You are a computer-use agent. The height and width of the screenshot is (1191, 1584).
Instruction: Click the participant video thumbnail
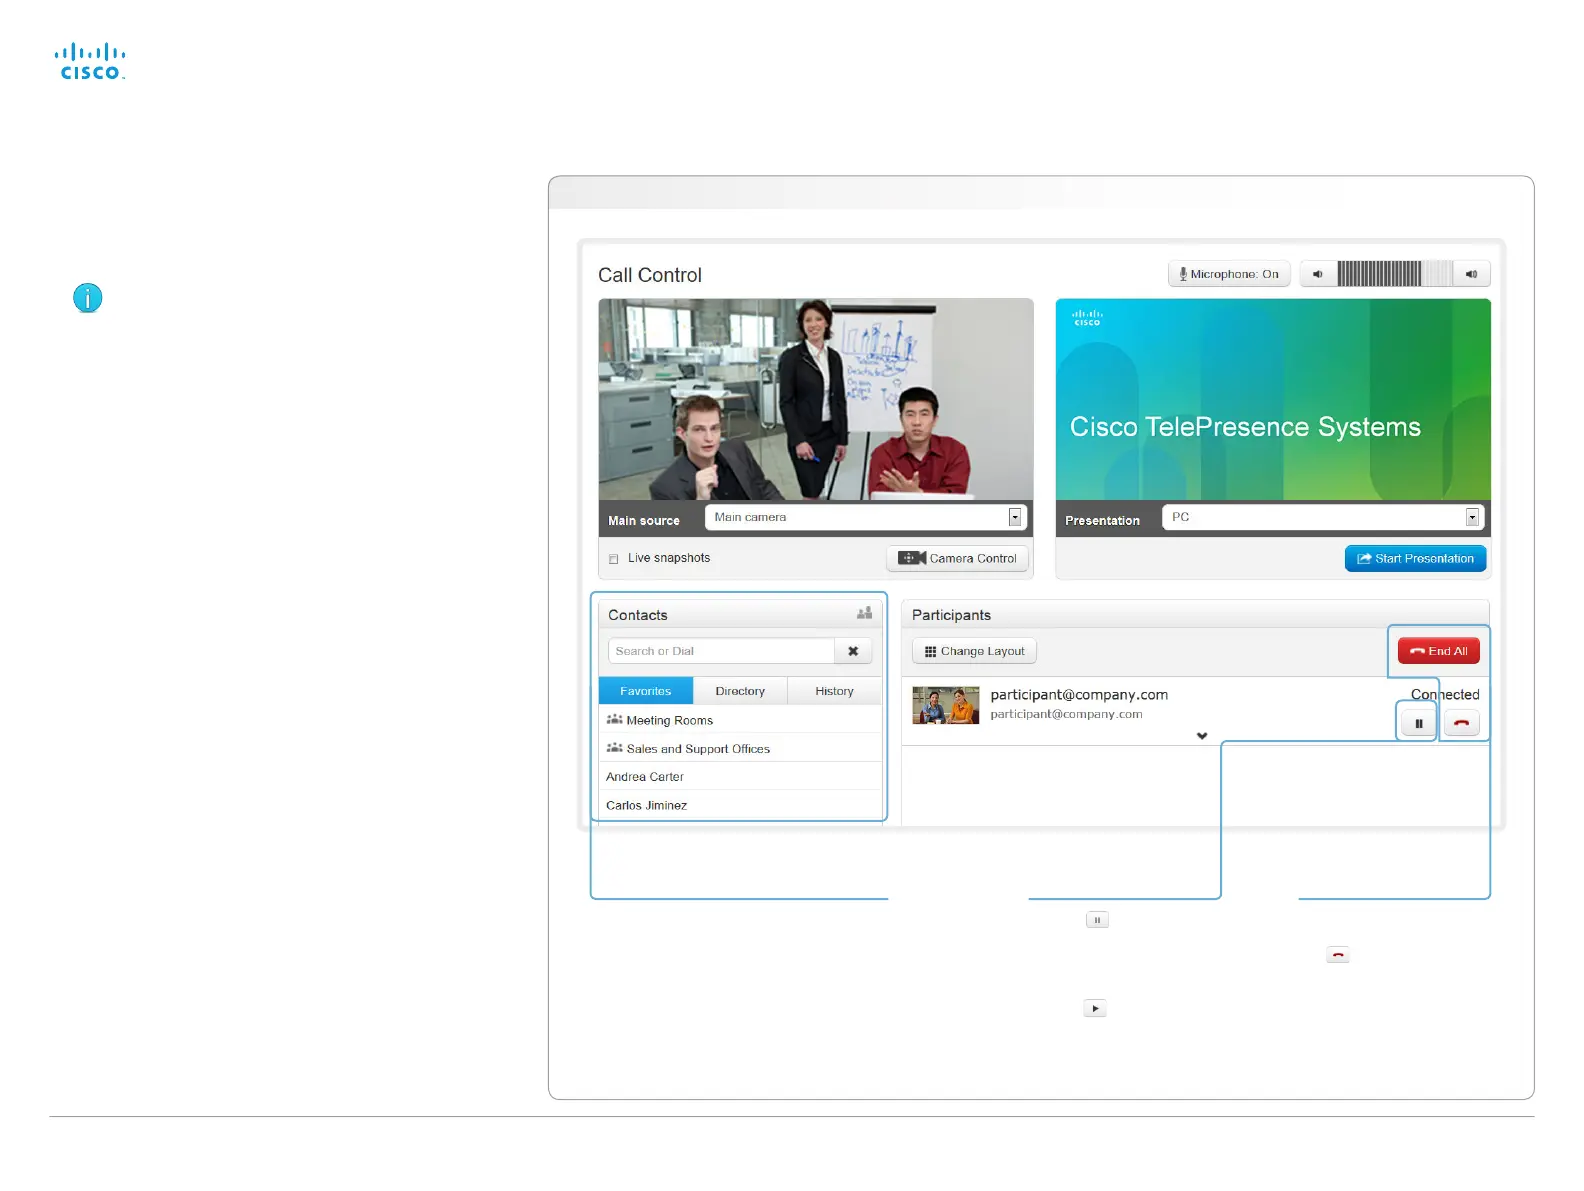click(945, 705)
